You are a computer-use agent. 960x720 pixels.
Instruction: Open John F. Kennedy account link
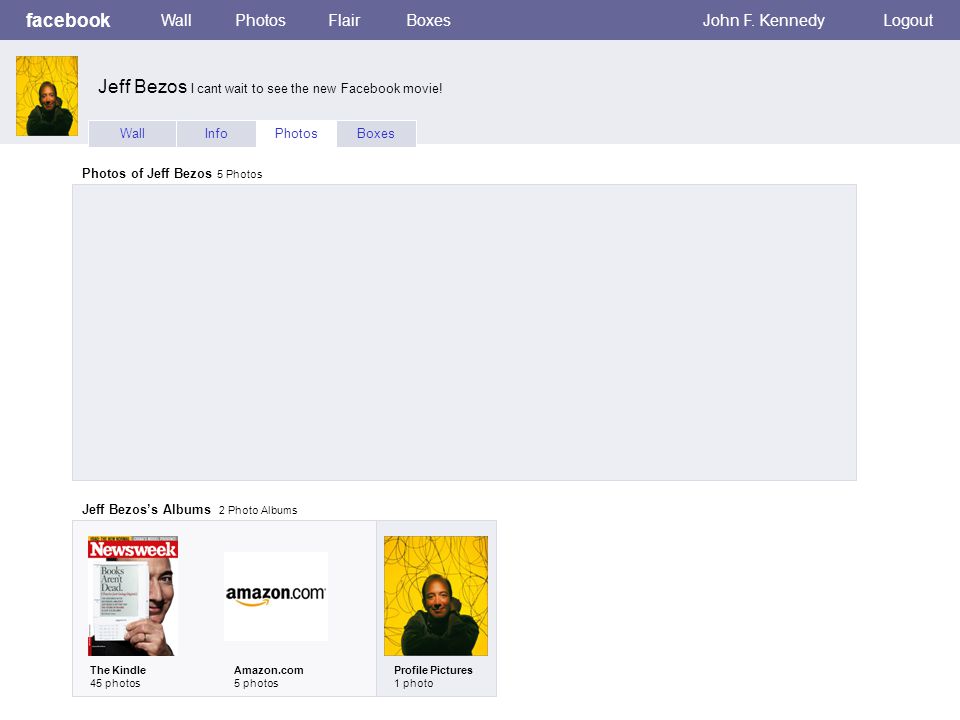click(x=763, y=20)
